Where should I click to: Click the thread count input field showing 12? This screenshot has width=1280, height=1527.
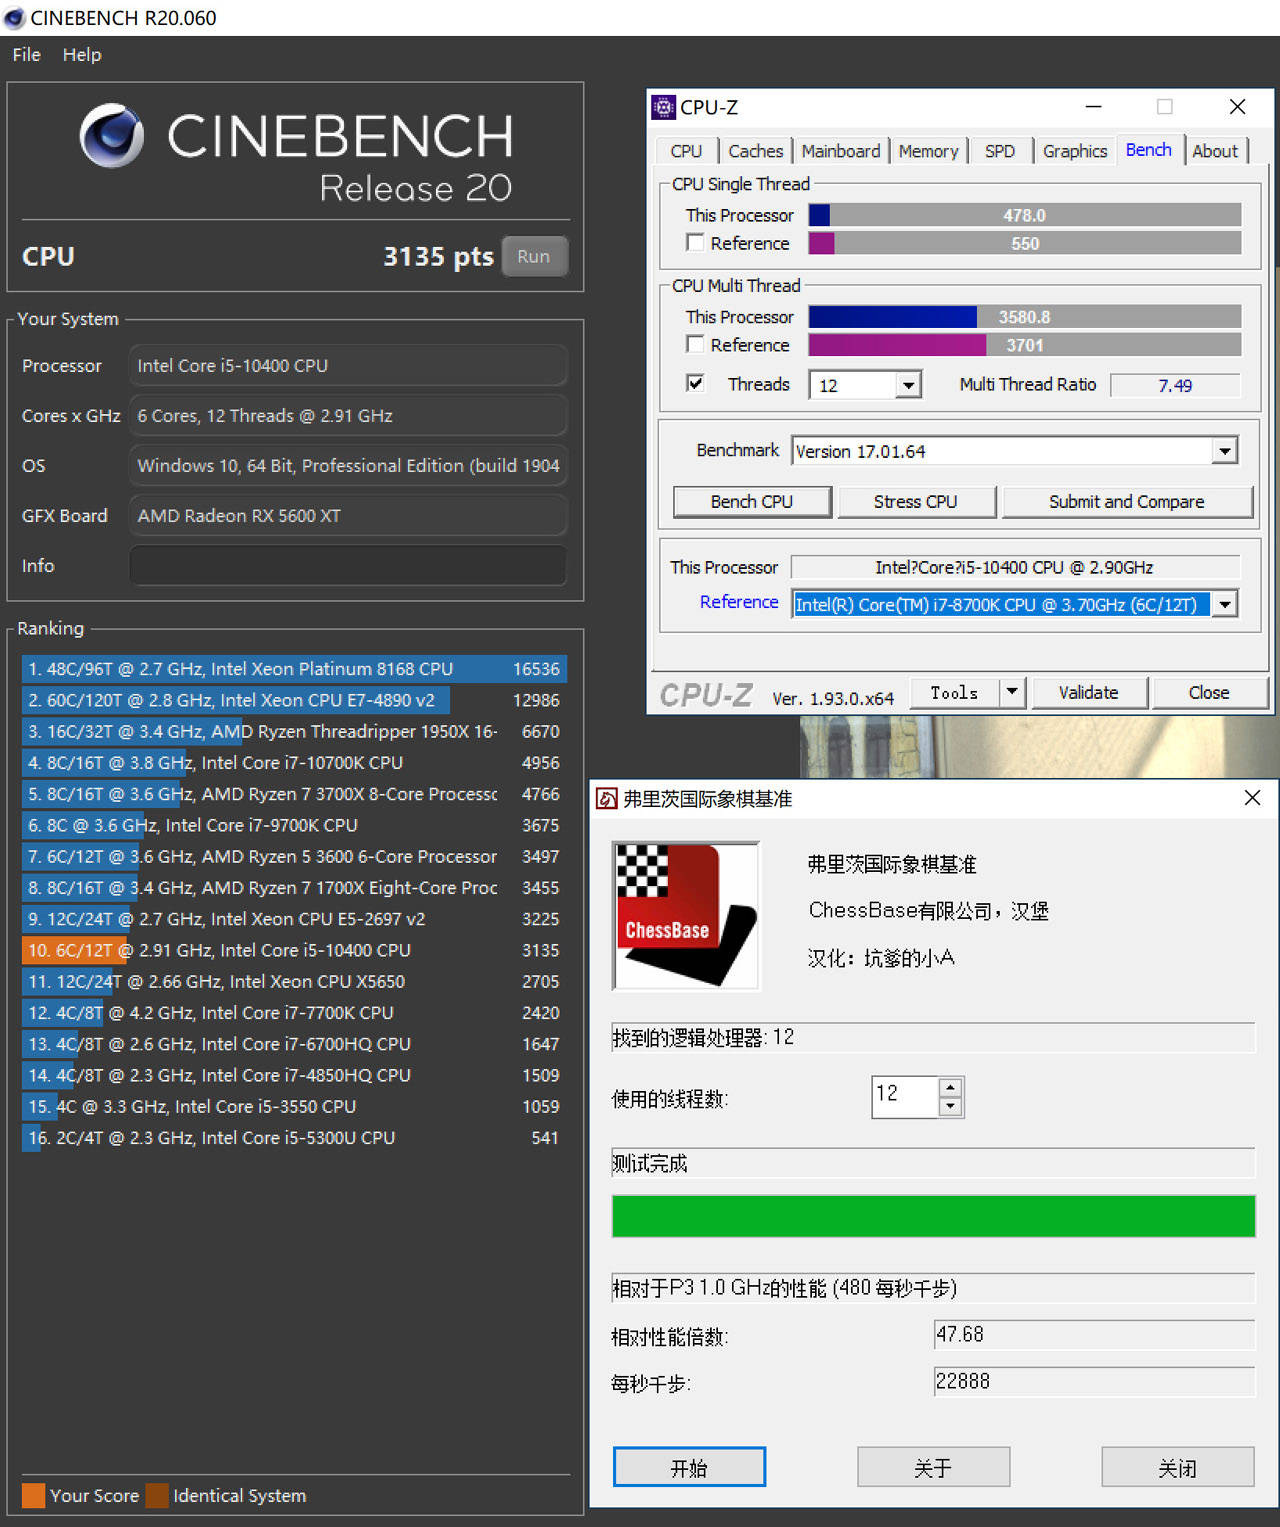pos(906,1096)
